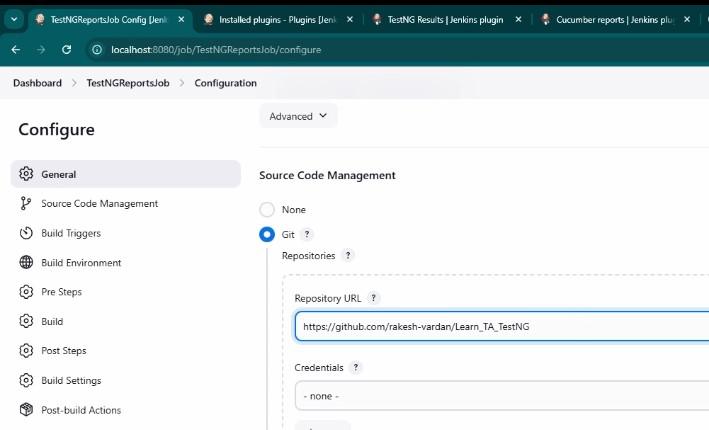The height and width of the screenshot is (430, 709).
Task: Click the General gear icon in sidebar
Action: tap(26, 174)
